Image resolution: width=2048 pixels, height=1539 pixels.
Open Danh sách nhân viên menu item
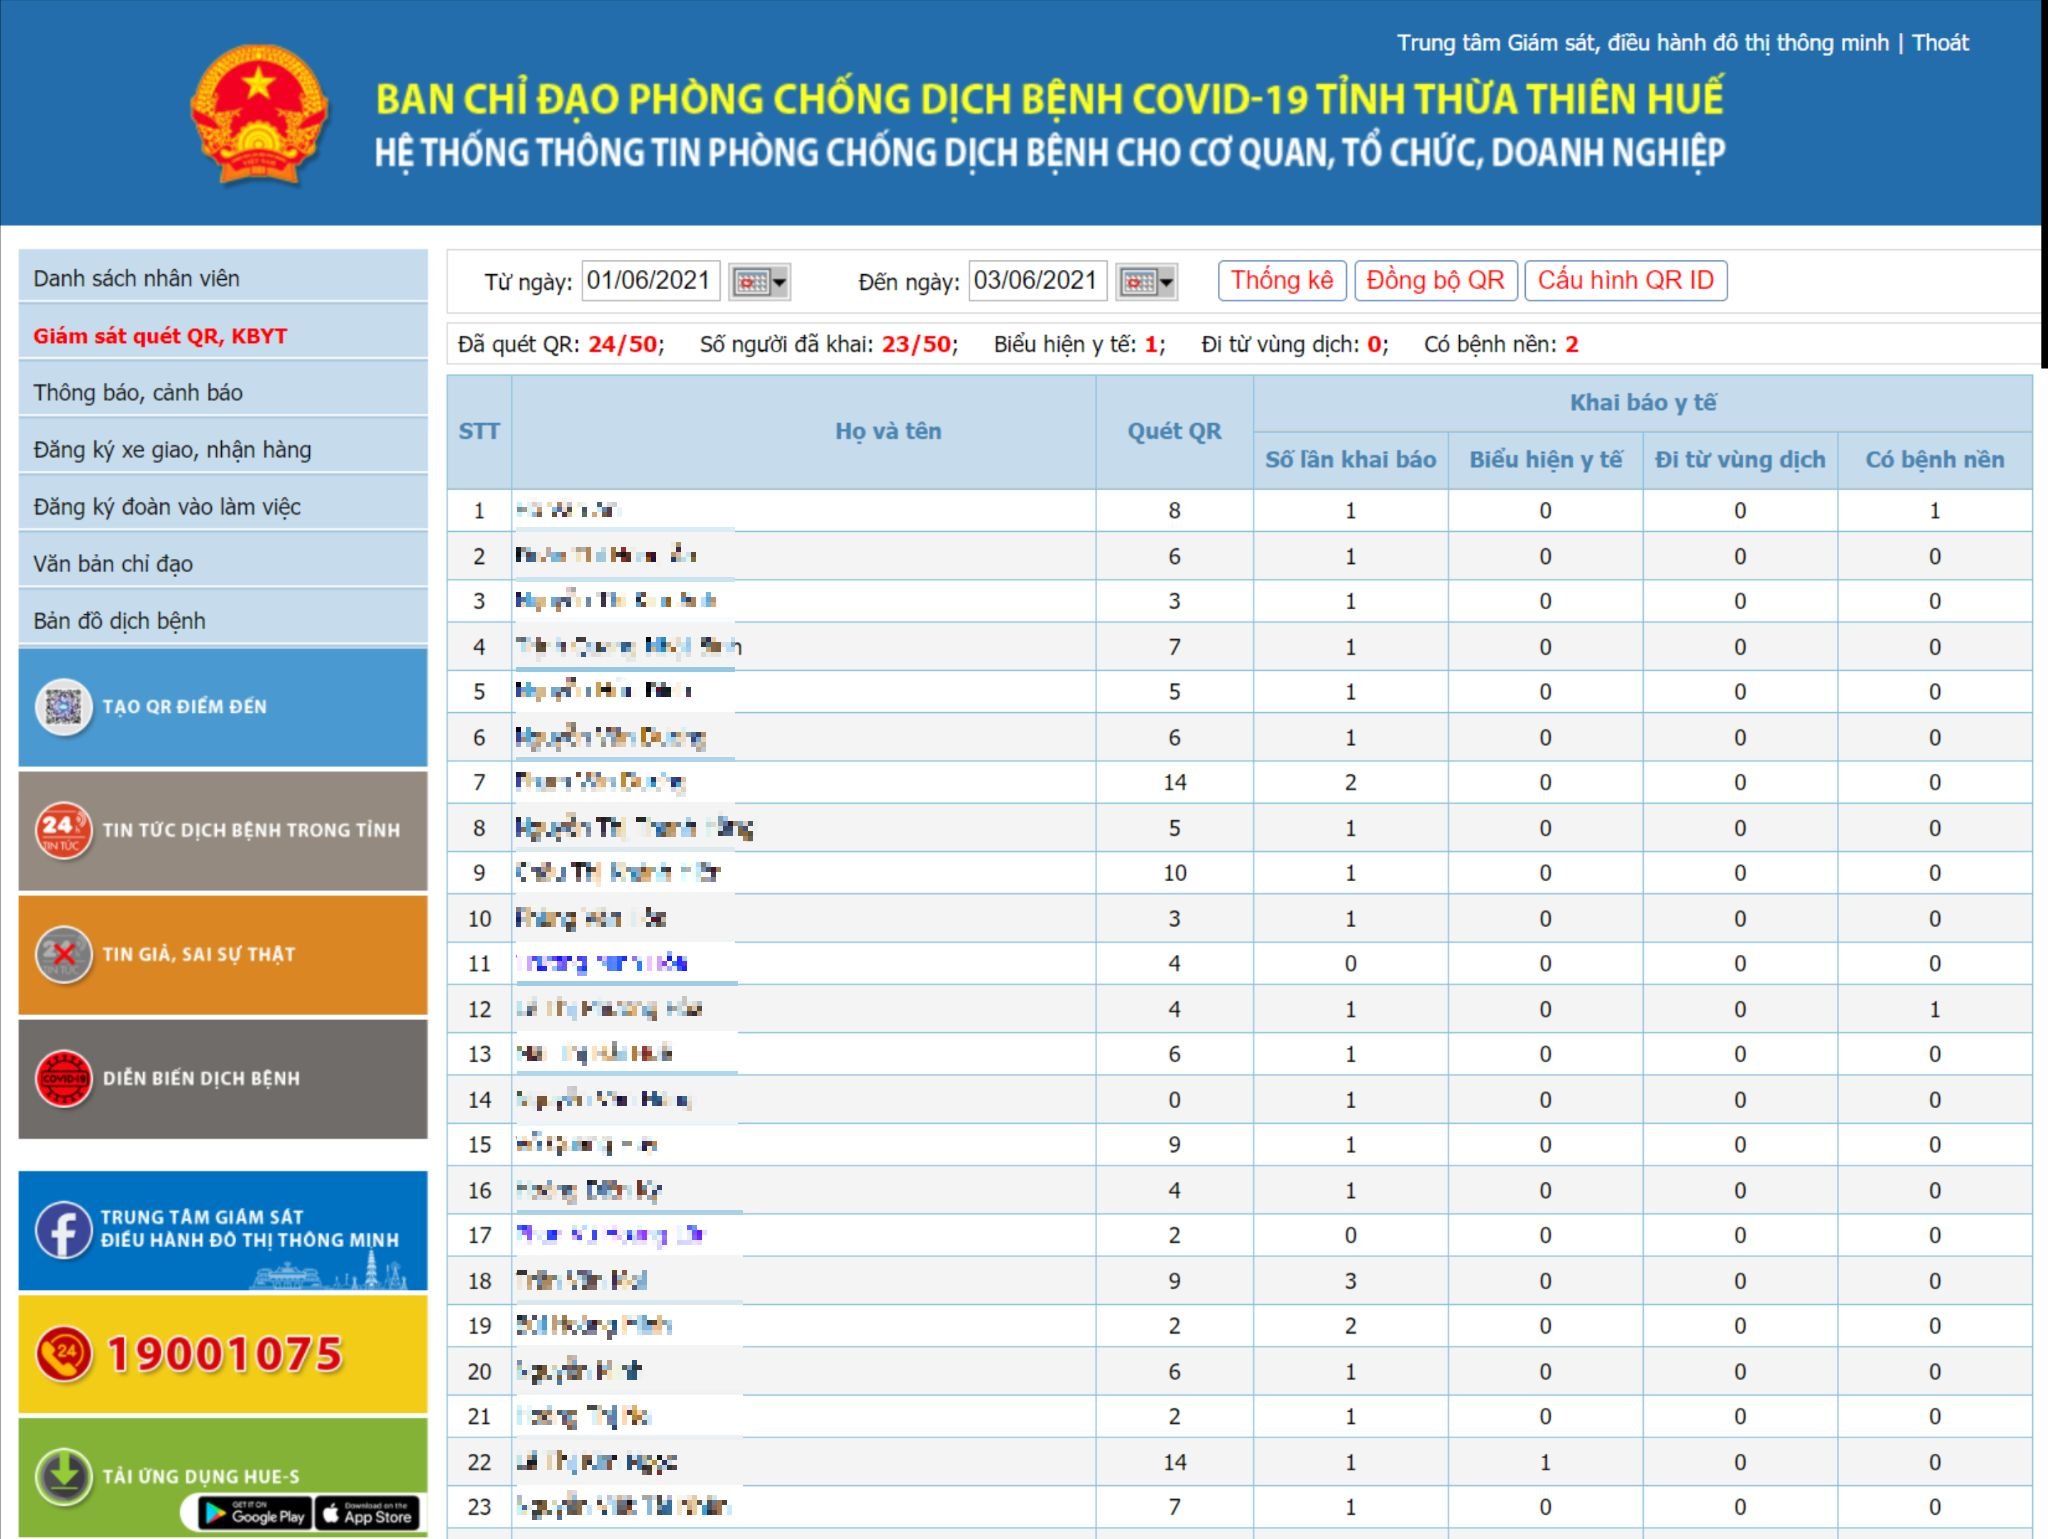coord(136,278)
